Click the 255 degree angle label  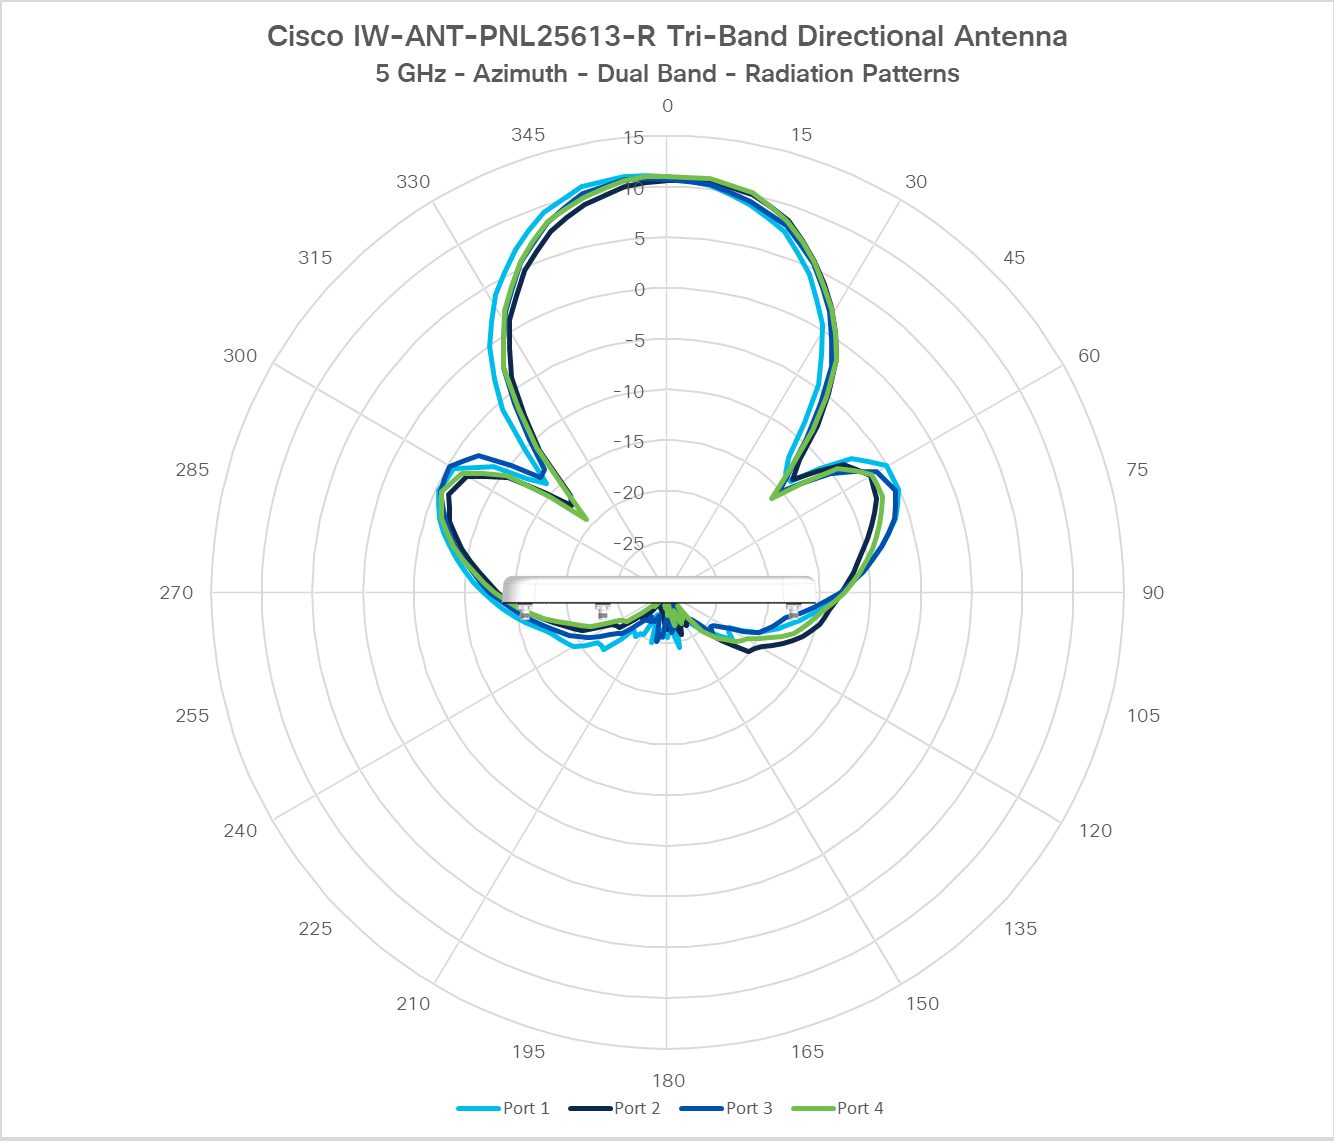point(192,716)
